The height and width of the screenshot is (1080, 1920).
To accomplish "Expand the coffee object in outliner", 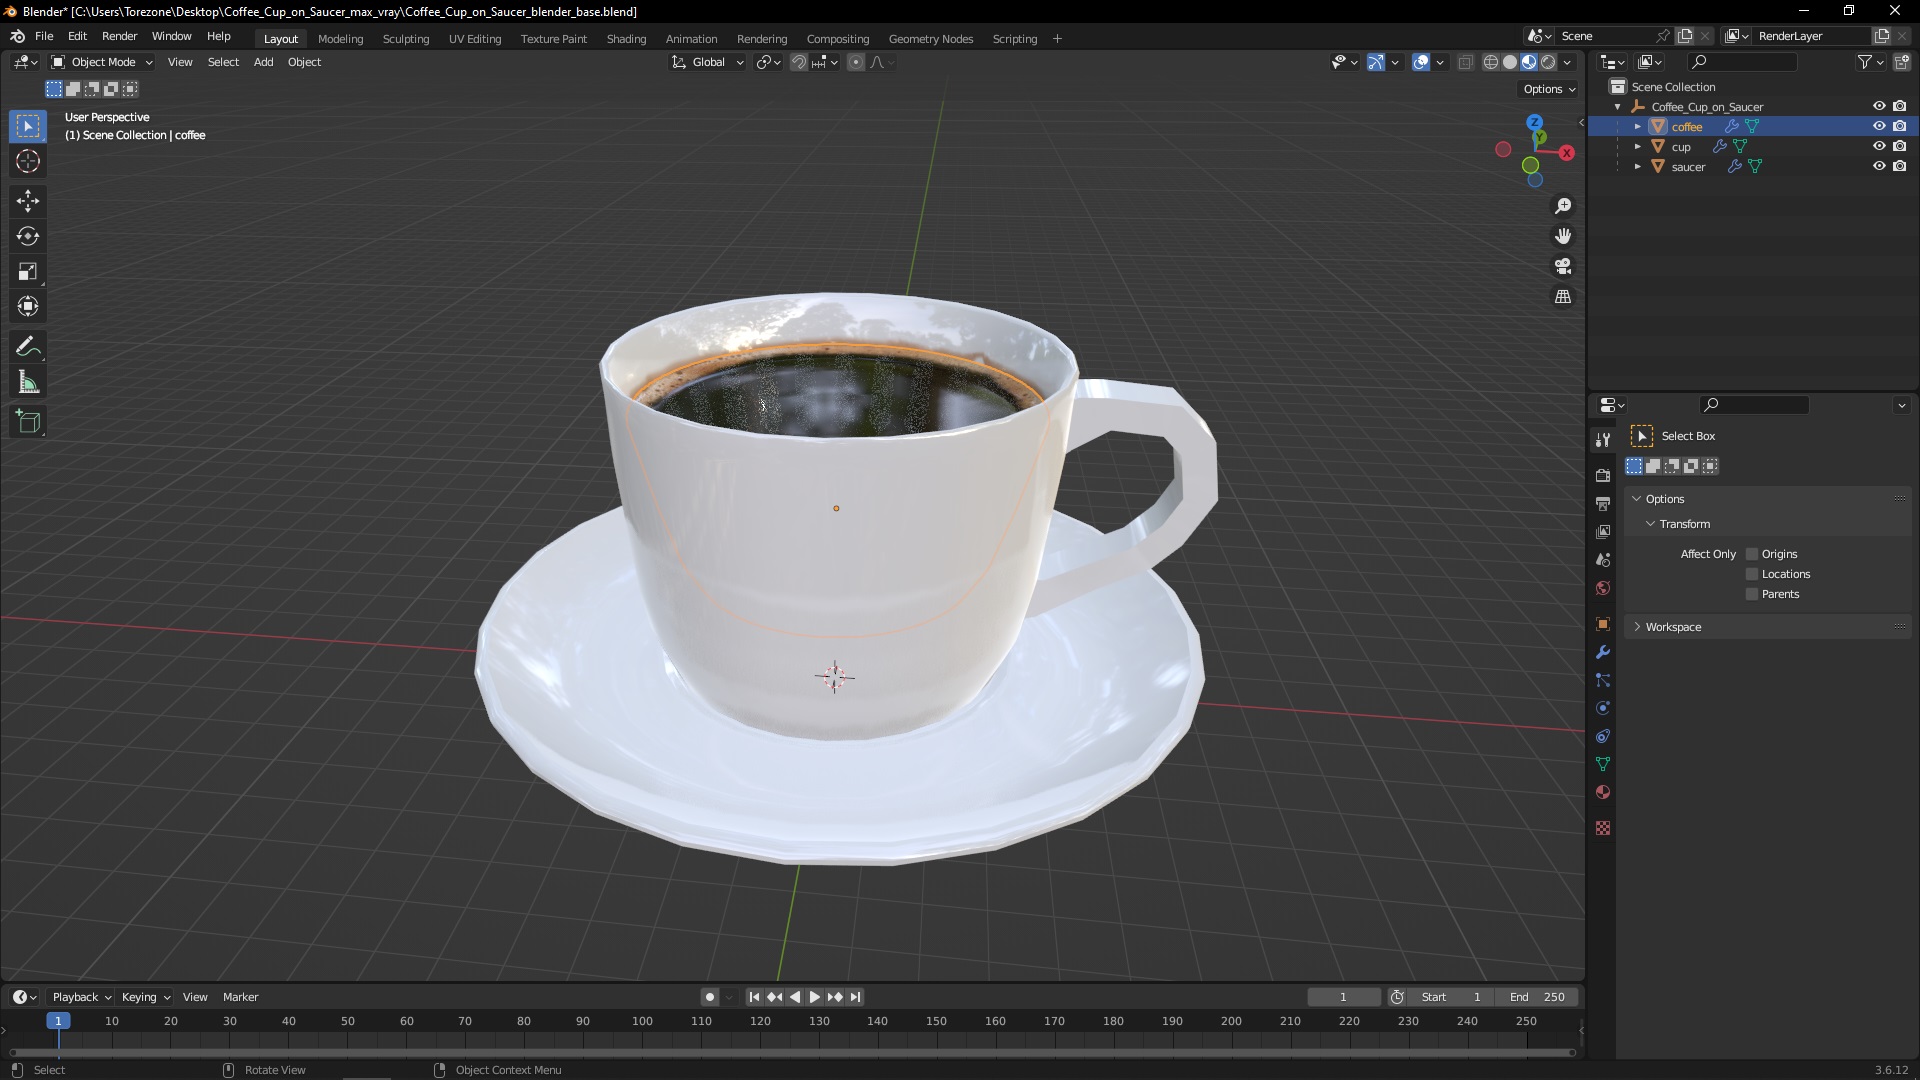I will [1637, 126].
